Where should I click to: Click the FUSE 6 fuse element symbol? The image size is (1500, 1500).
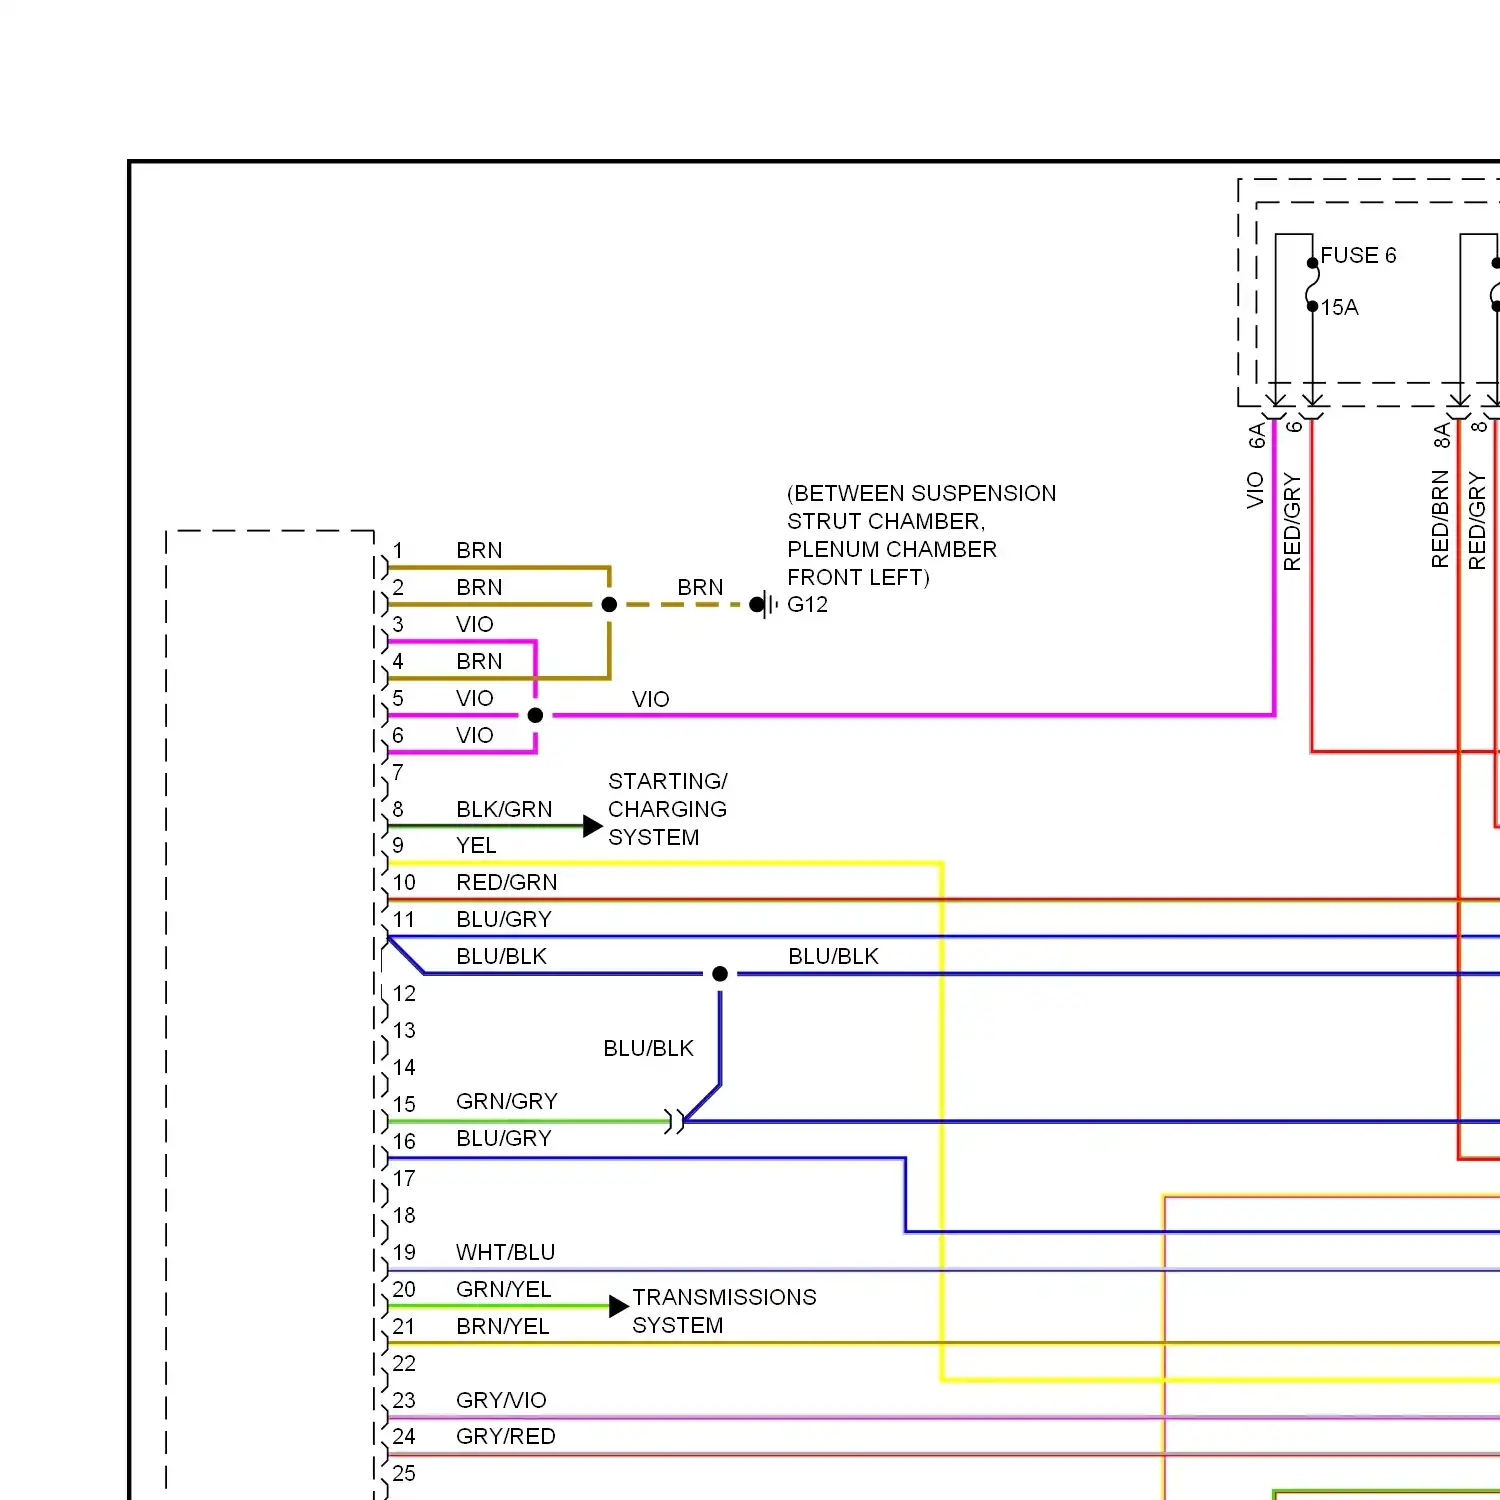coord(1312,285)
